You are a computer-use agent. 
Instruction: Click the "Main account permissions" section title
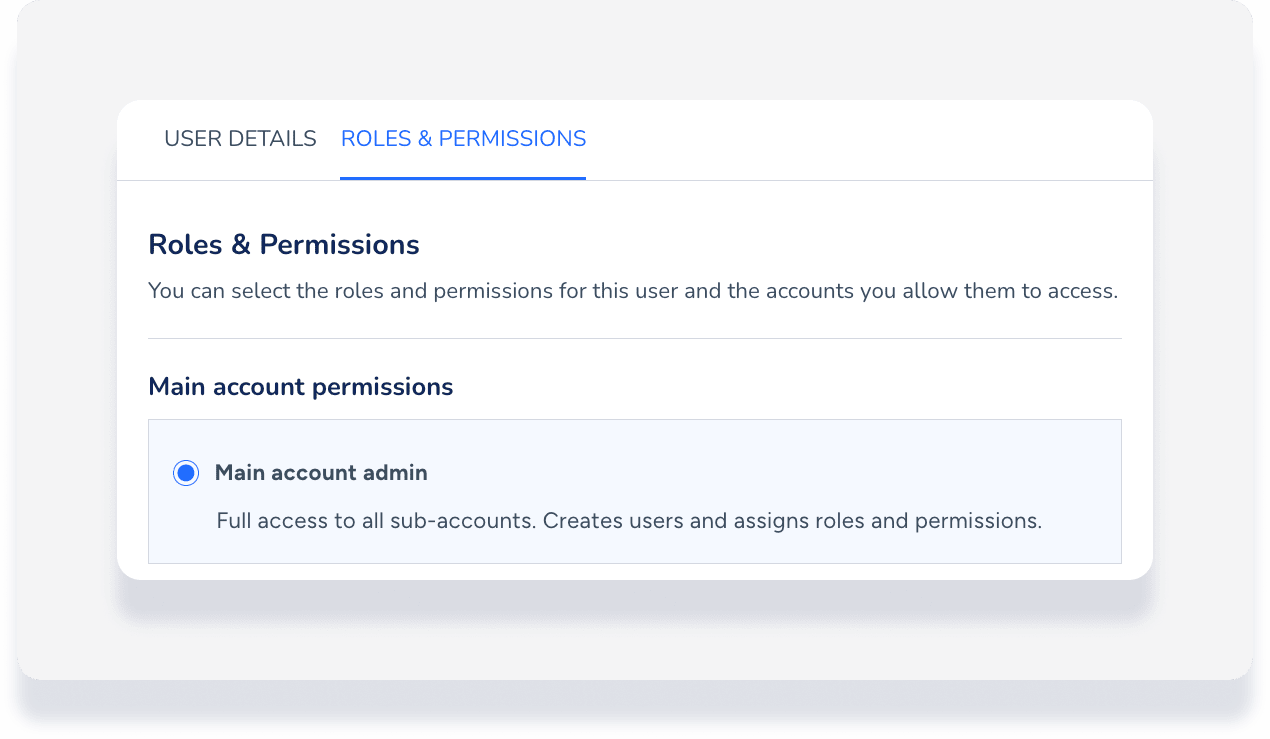pos(300,386)
